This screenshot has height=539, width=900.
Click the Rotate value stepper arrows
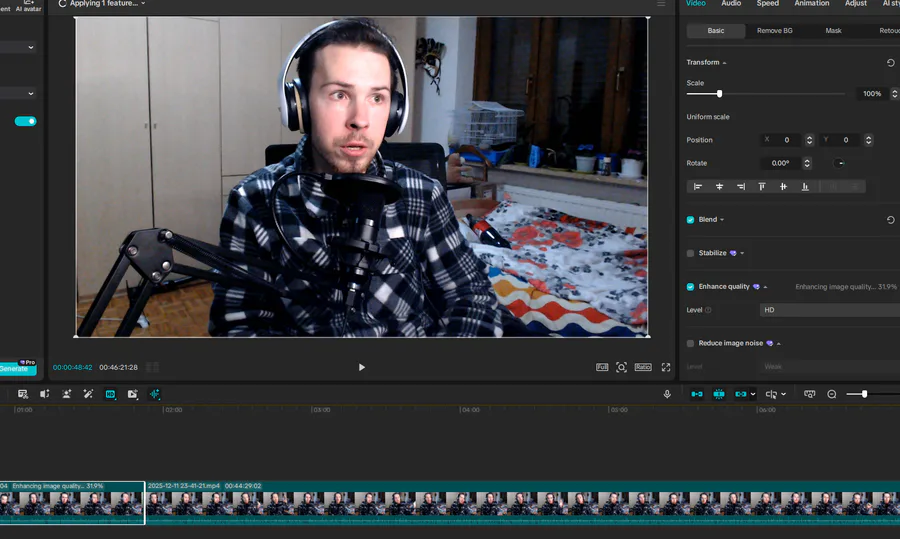[807, 163]
